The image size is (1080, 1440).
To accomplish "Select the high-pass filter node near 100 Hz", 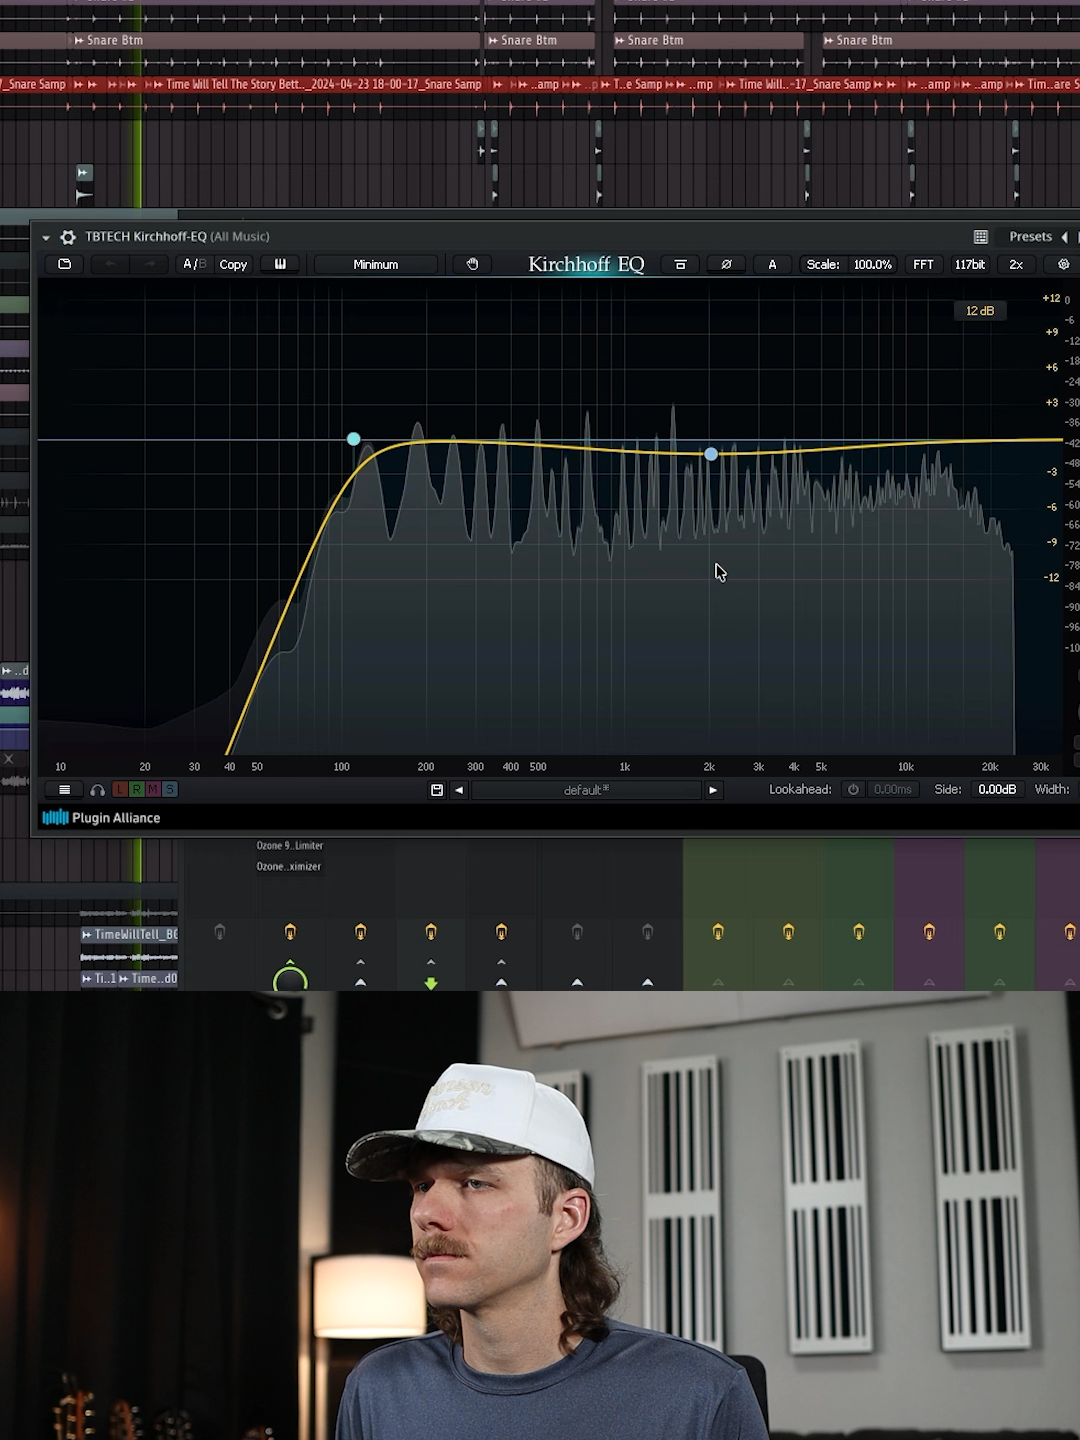I will [x=353, y=439].
